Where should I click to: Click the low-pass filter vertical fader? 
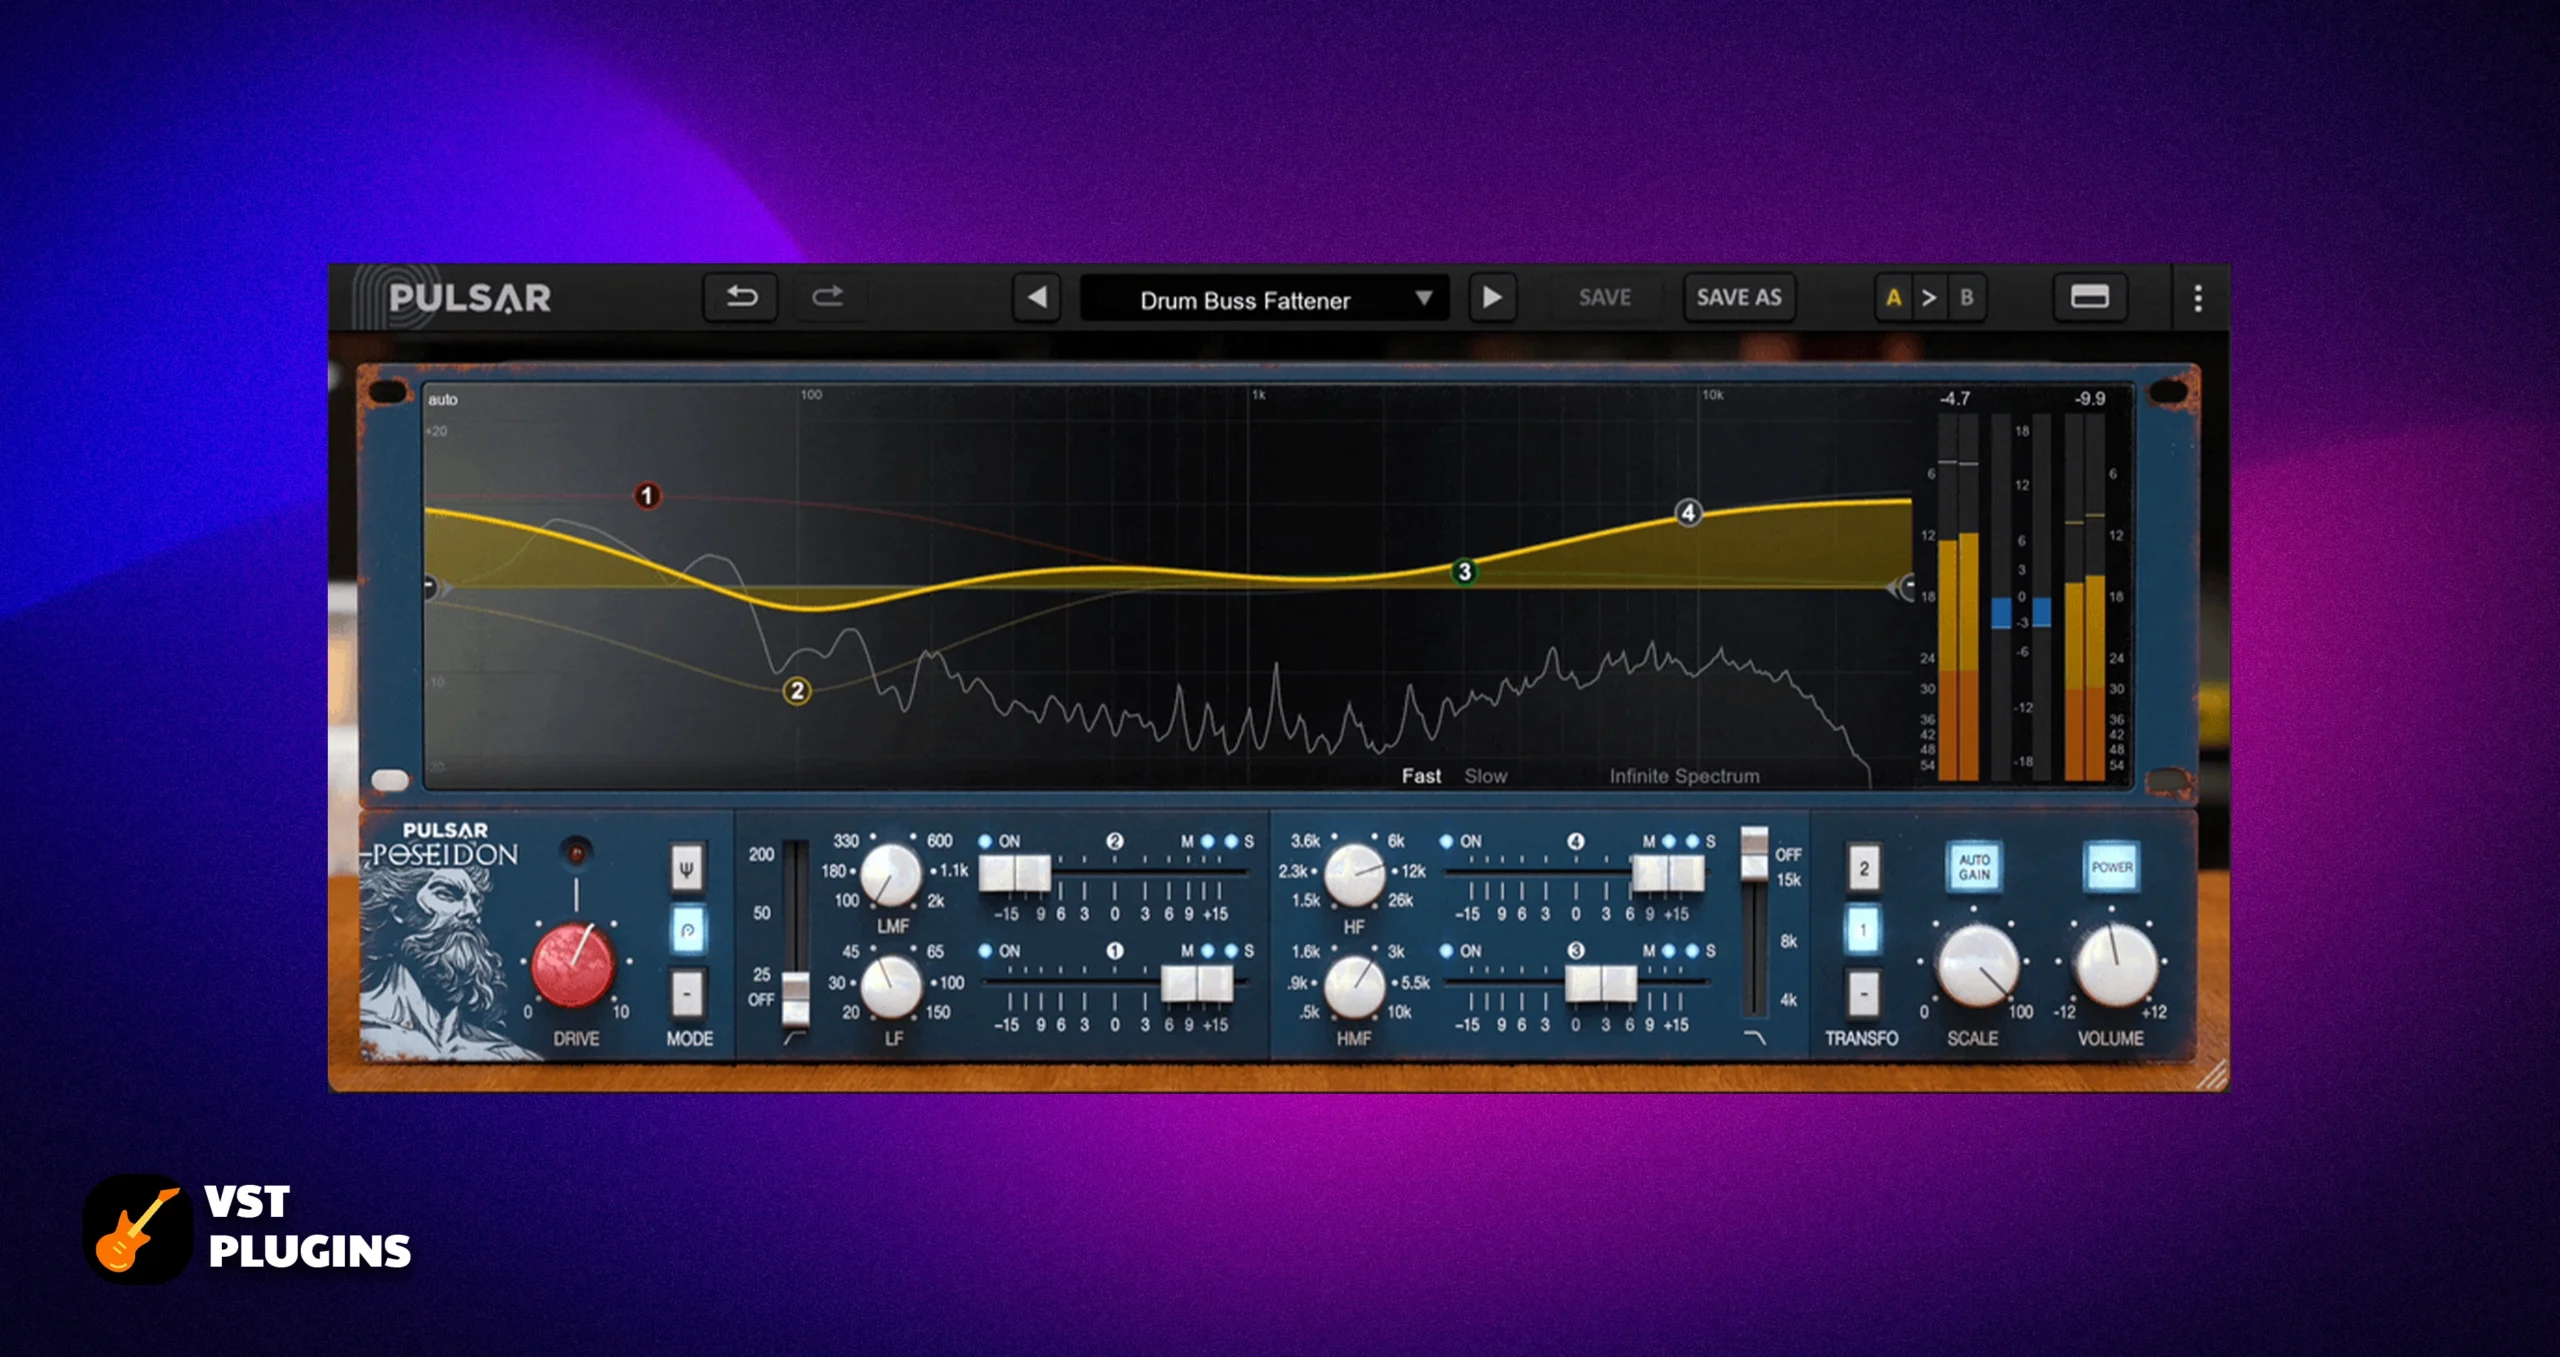[1755, 853]
